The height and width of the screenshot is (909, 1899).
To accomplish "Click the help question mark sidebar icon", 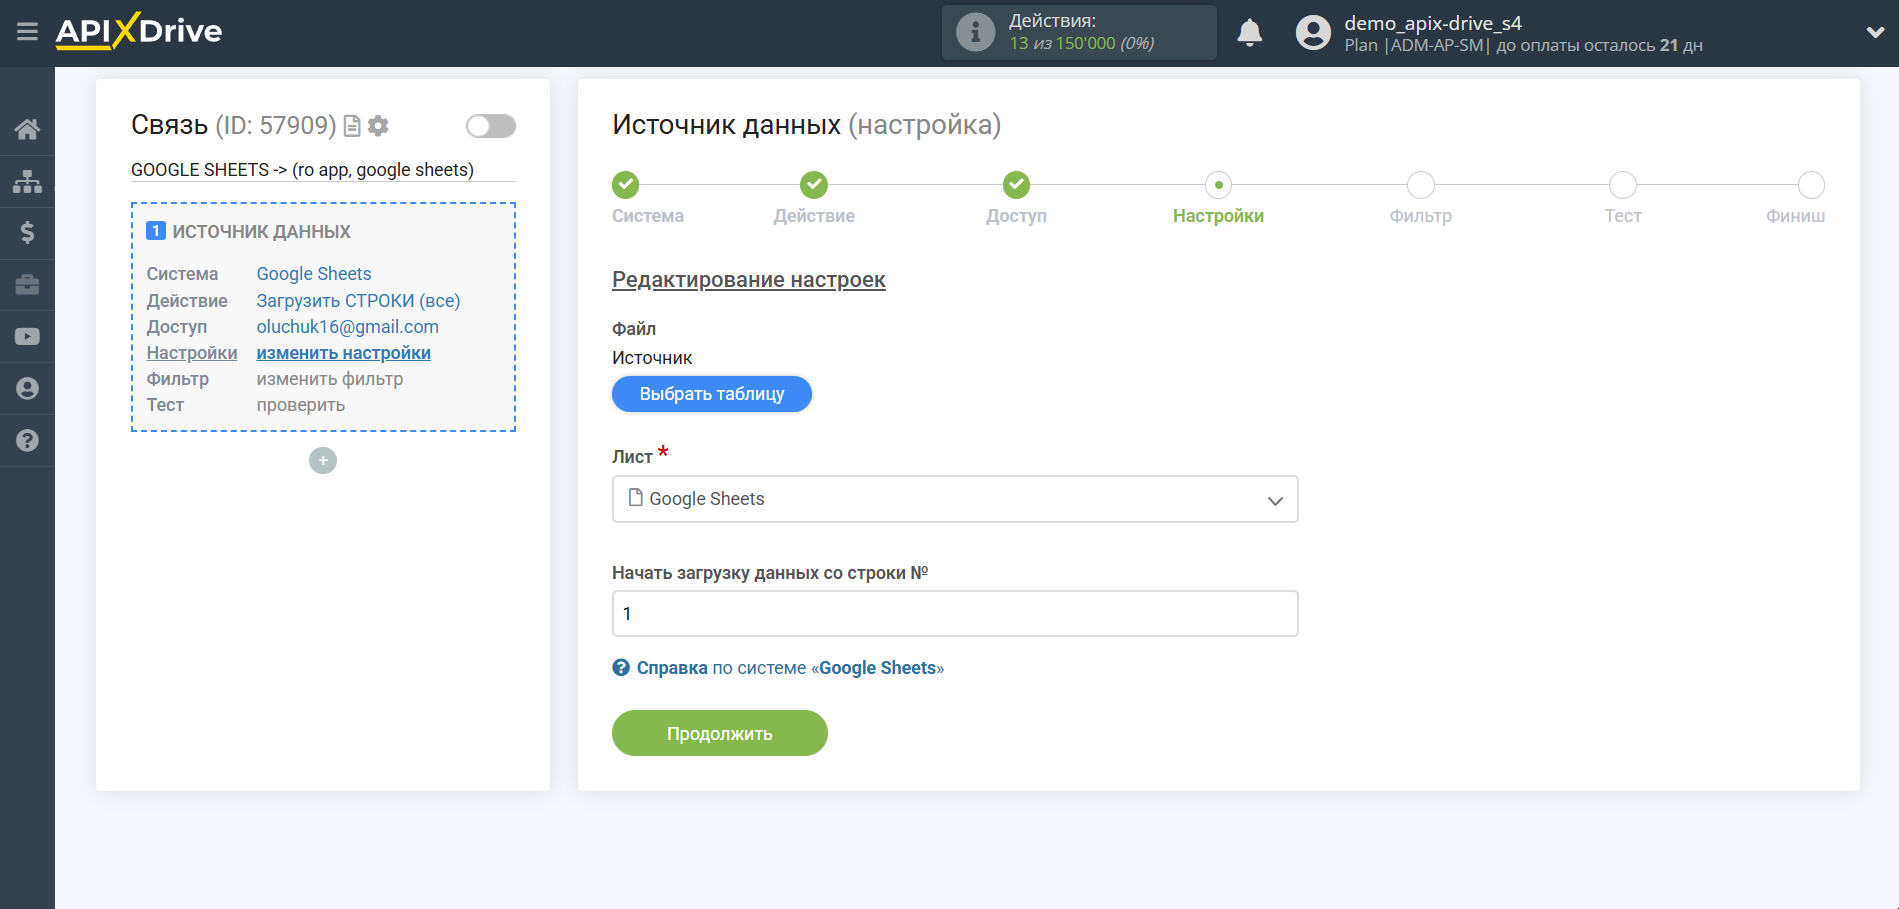I will 27,440.
